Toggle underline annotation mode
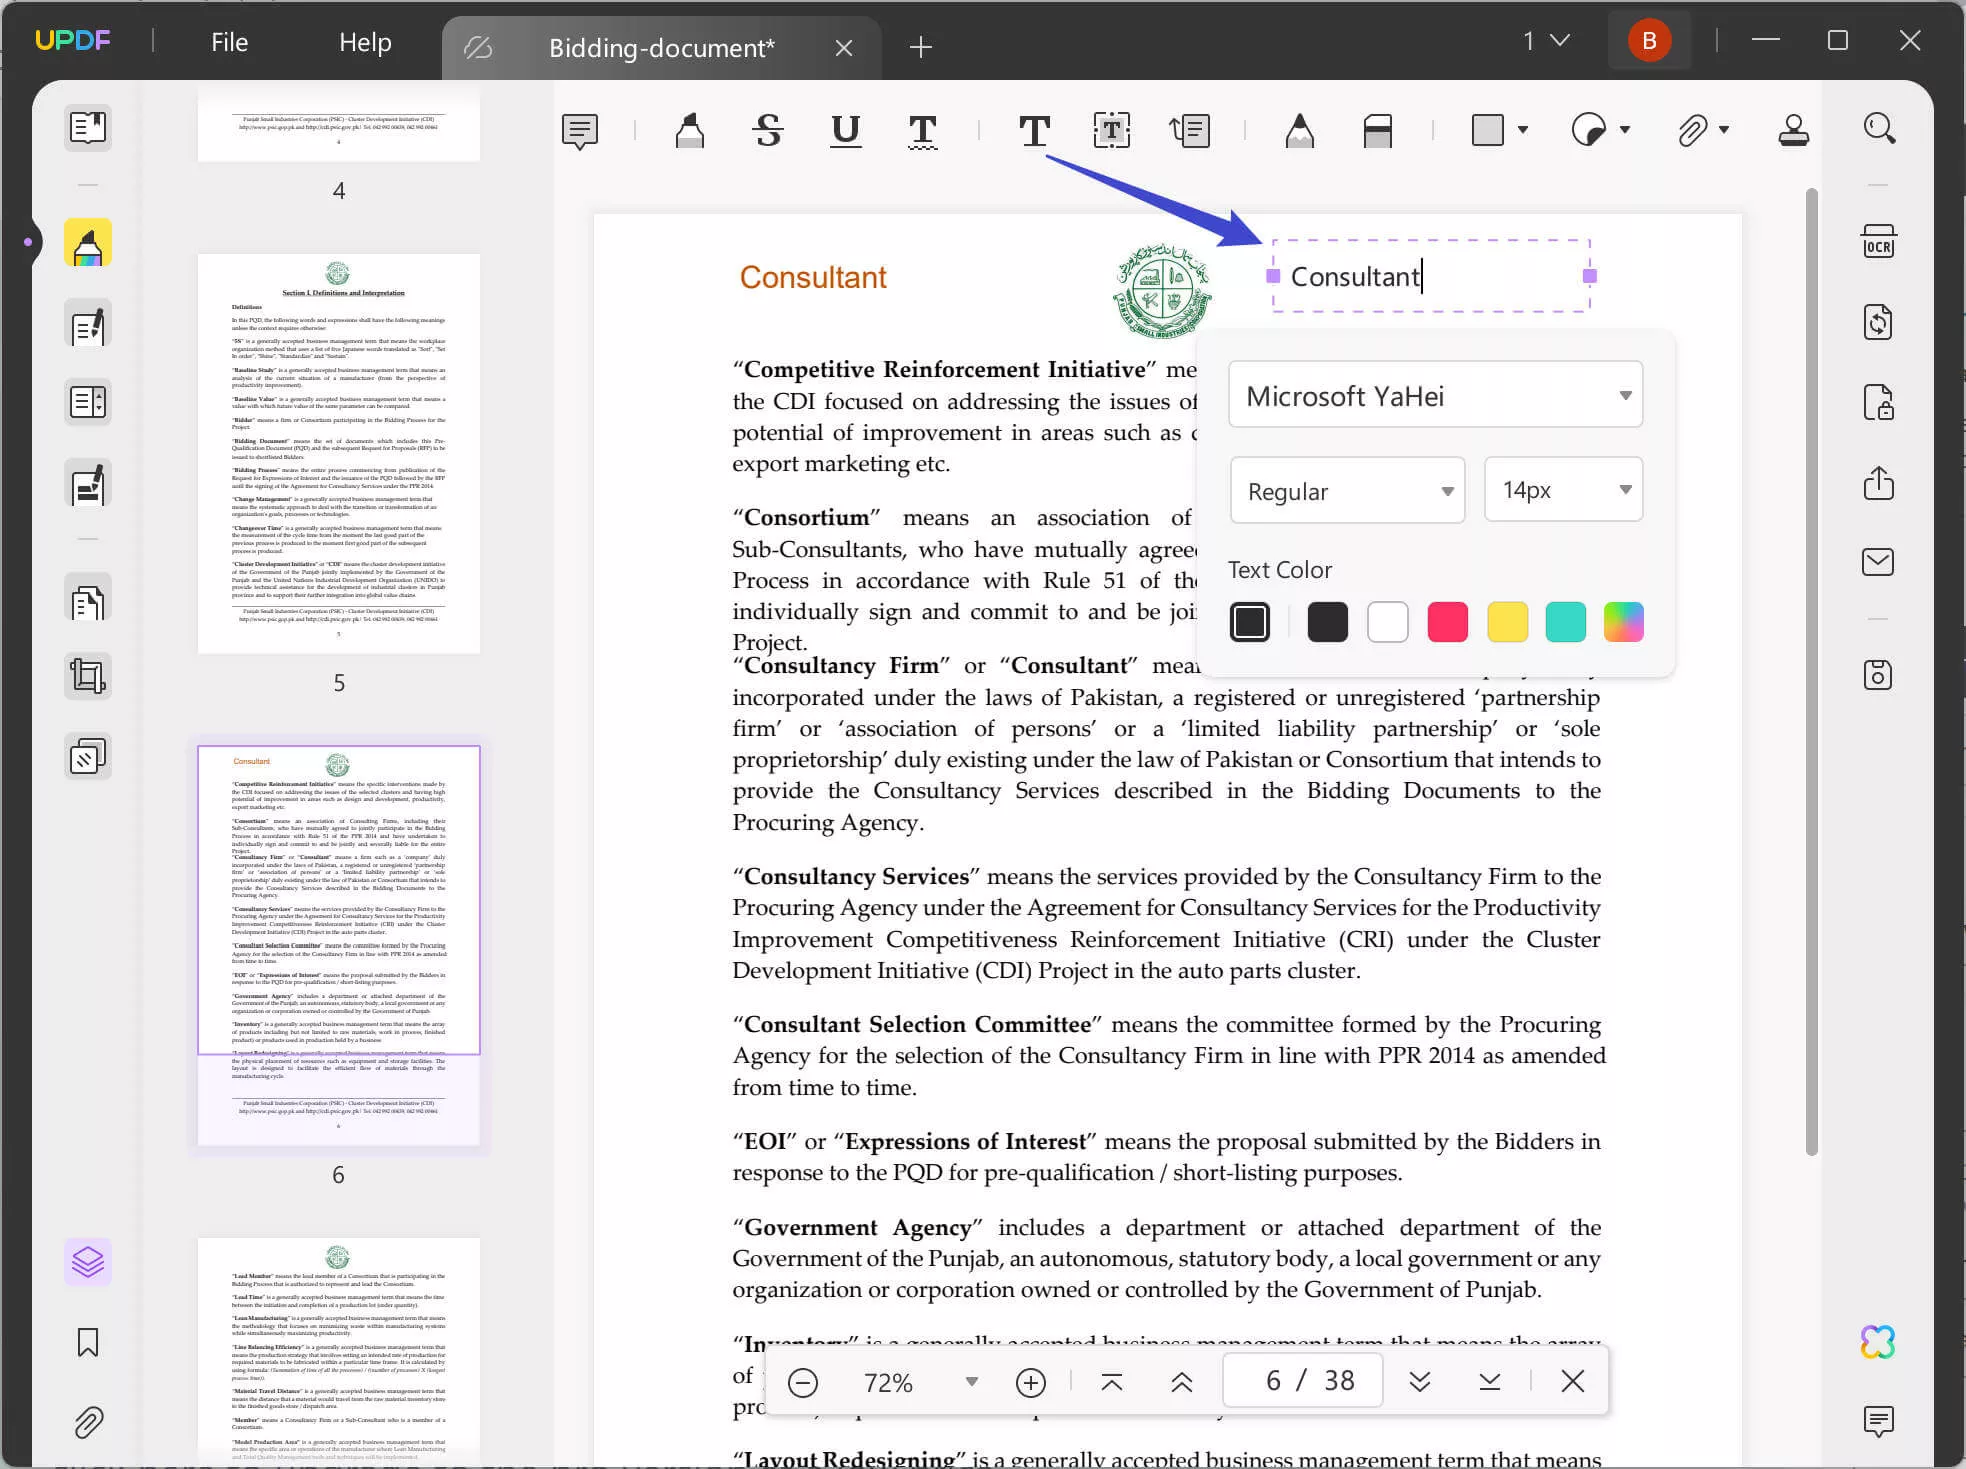The width and height of the screenshot is (1966, 1469). point(845,131)
